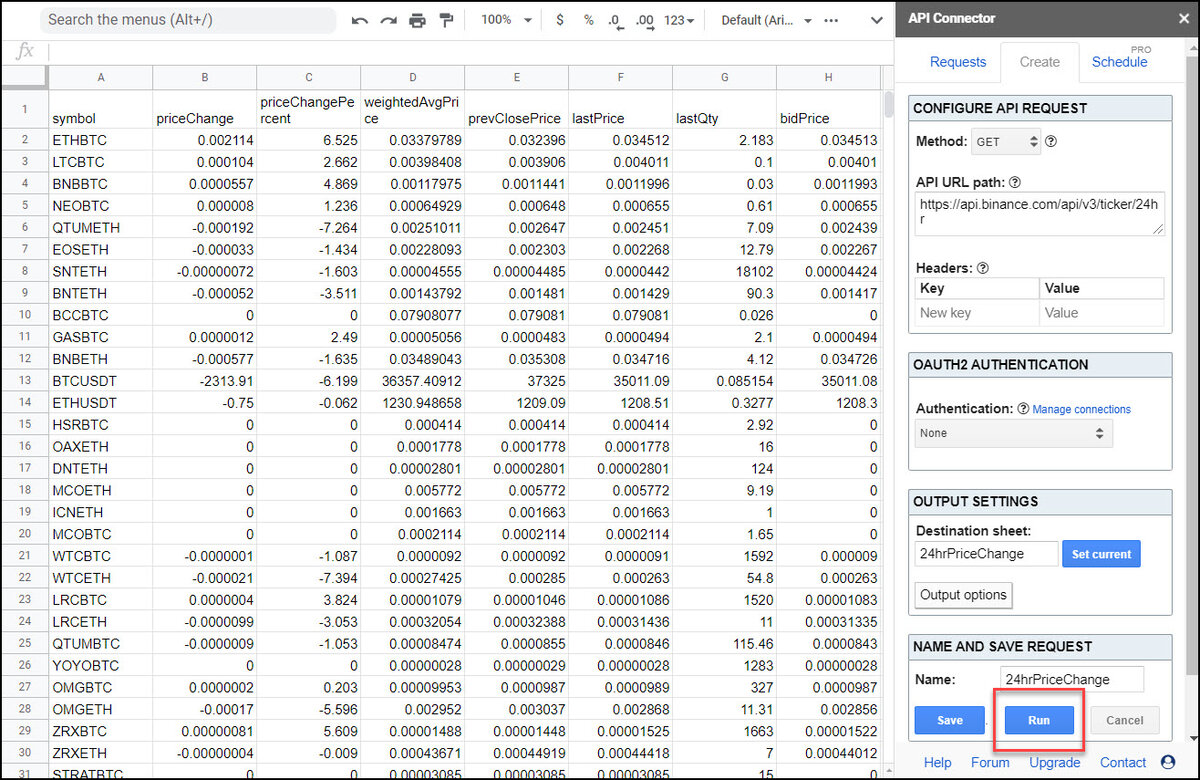This screenshot has height=780, width=1200.
Task: Open the Method GET dropdown
Action: coord(1006,142)
